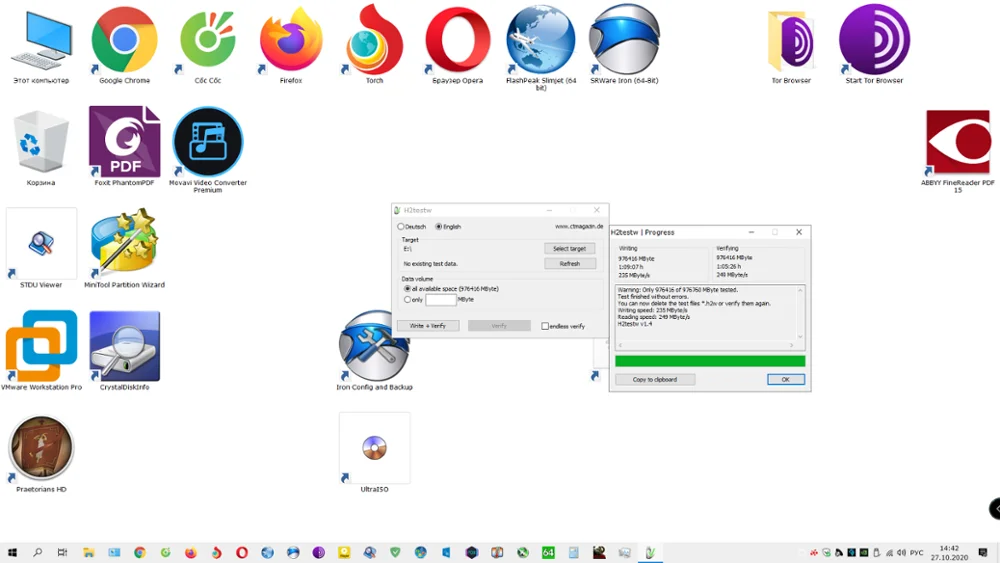Screen dimensions: 1000x563
Task: Click the 'Writing speed: 235 MByte/s' log line
Action: tap(652, 311)
